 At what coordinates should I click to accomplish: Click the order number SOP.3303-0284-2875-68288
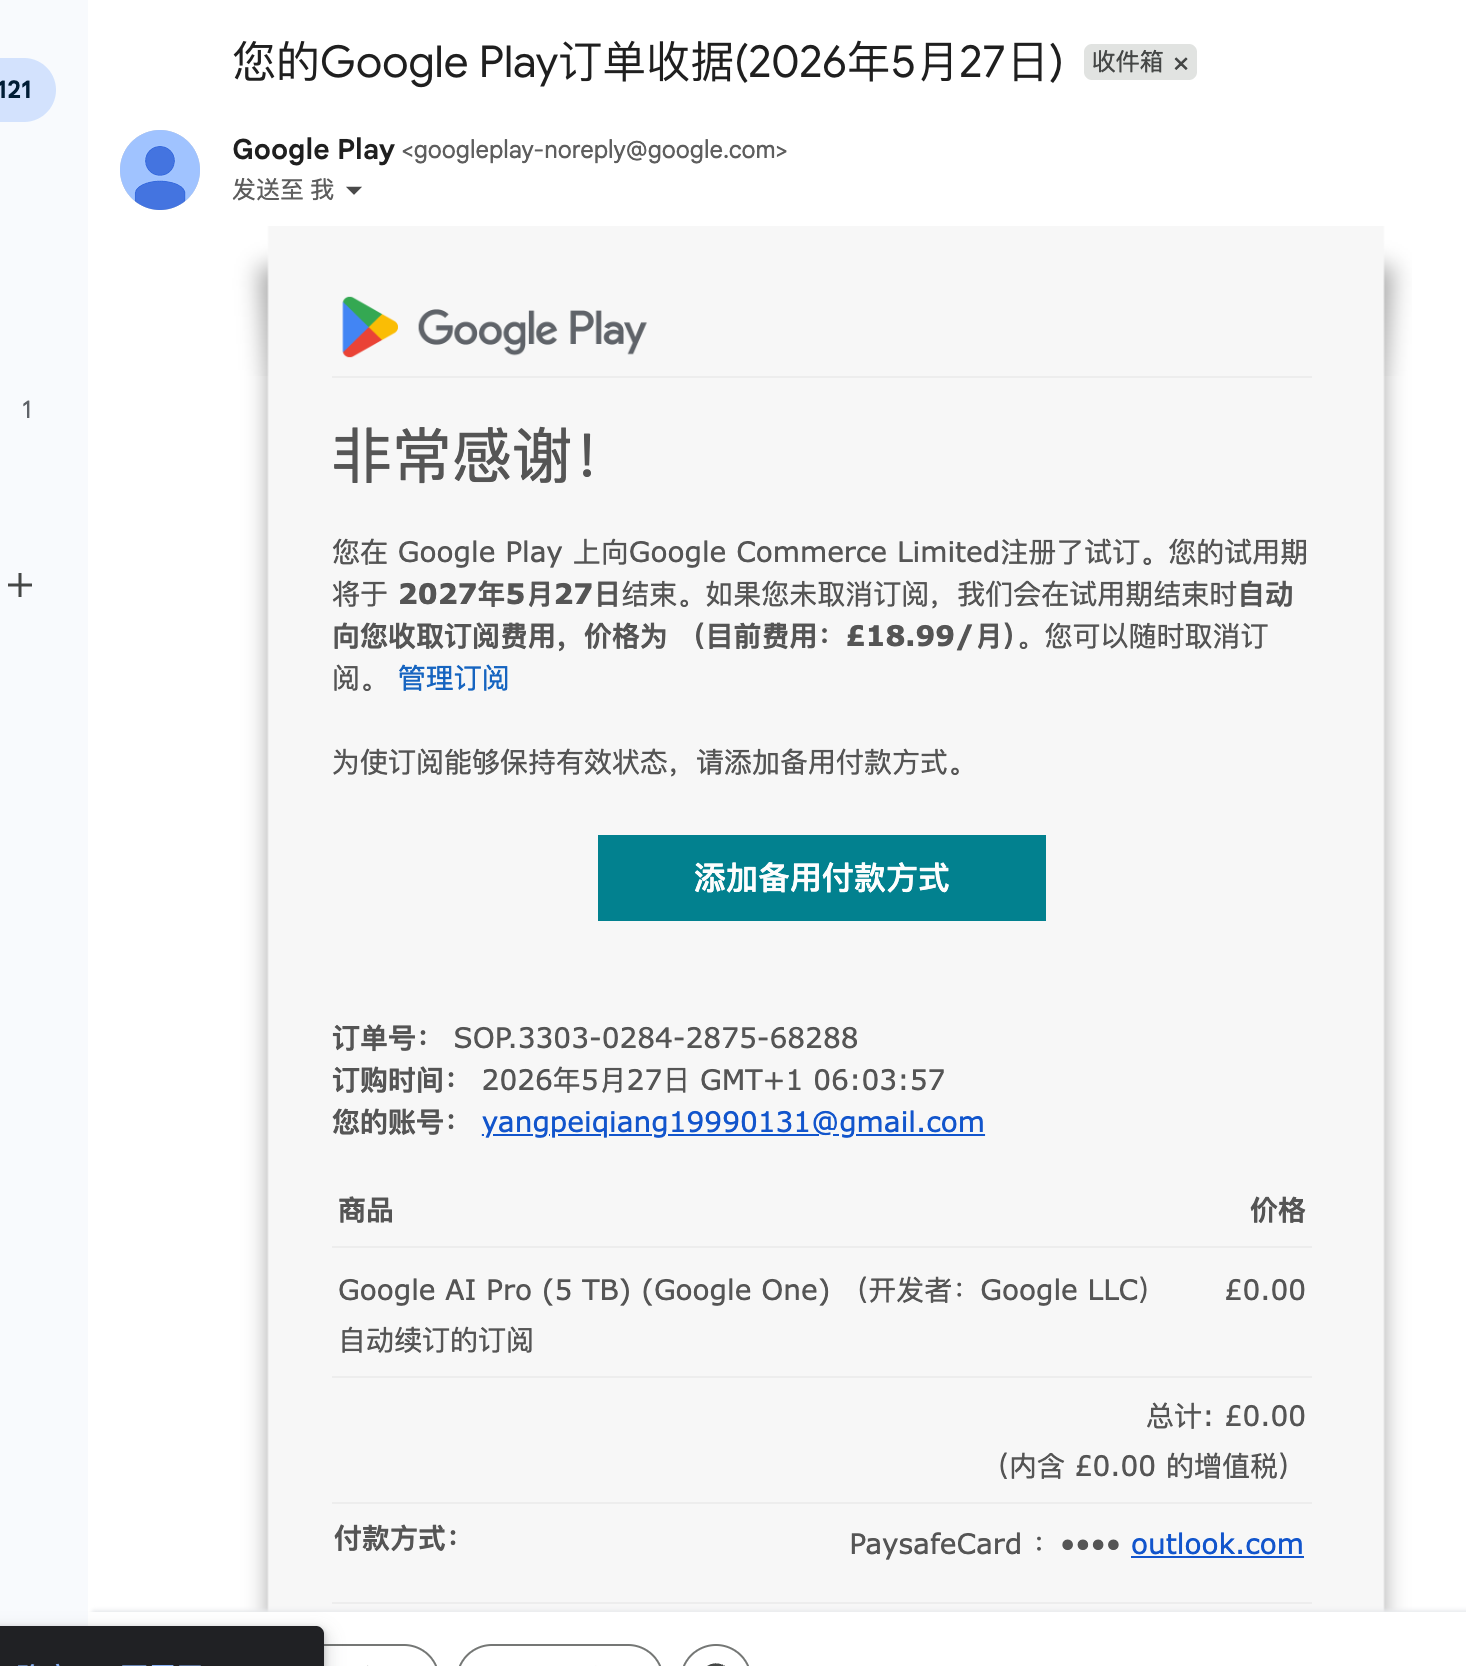[656, 1038]
